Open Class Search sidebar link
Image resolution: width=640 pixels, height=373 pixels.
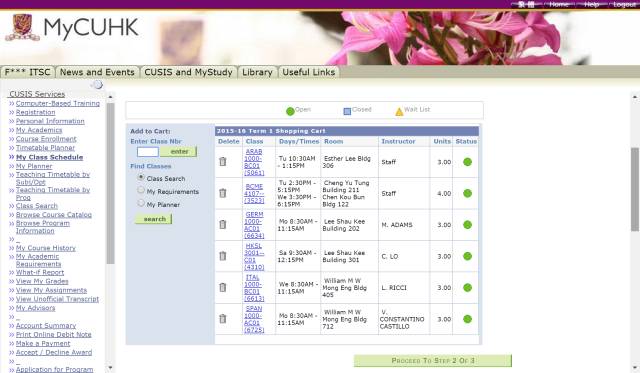pyautogui.click(x=37, y=206)
